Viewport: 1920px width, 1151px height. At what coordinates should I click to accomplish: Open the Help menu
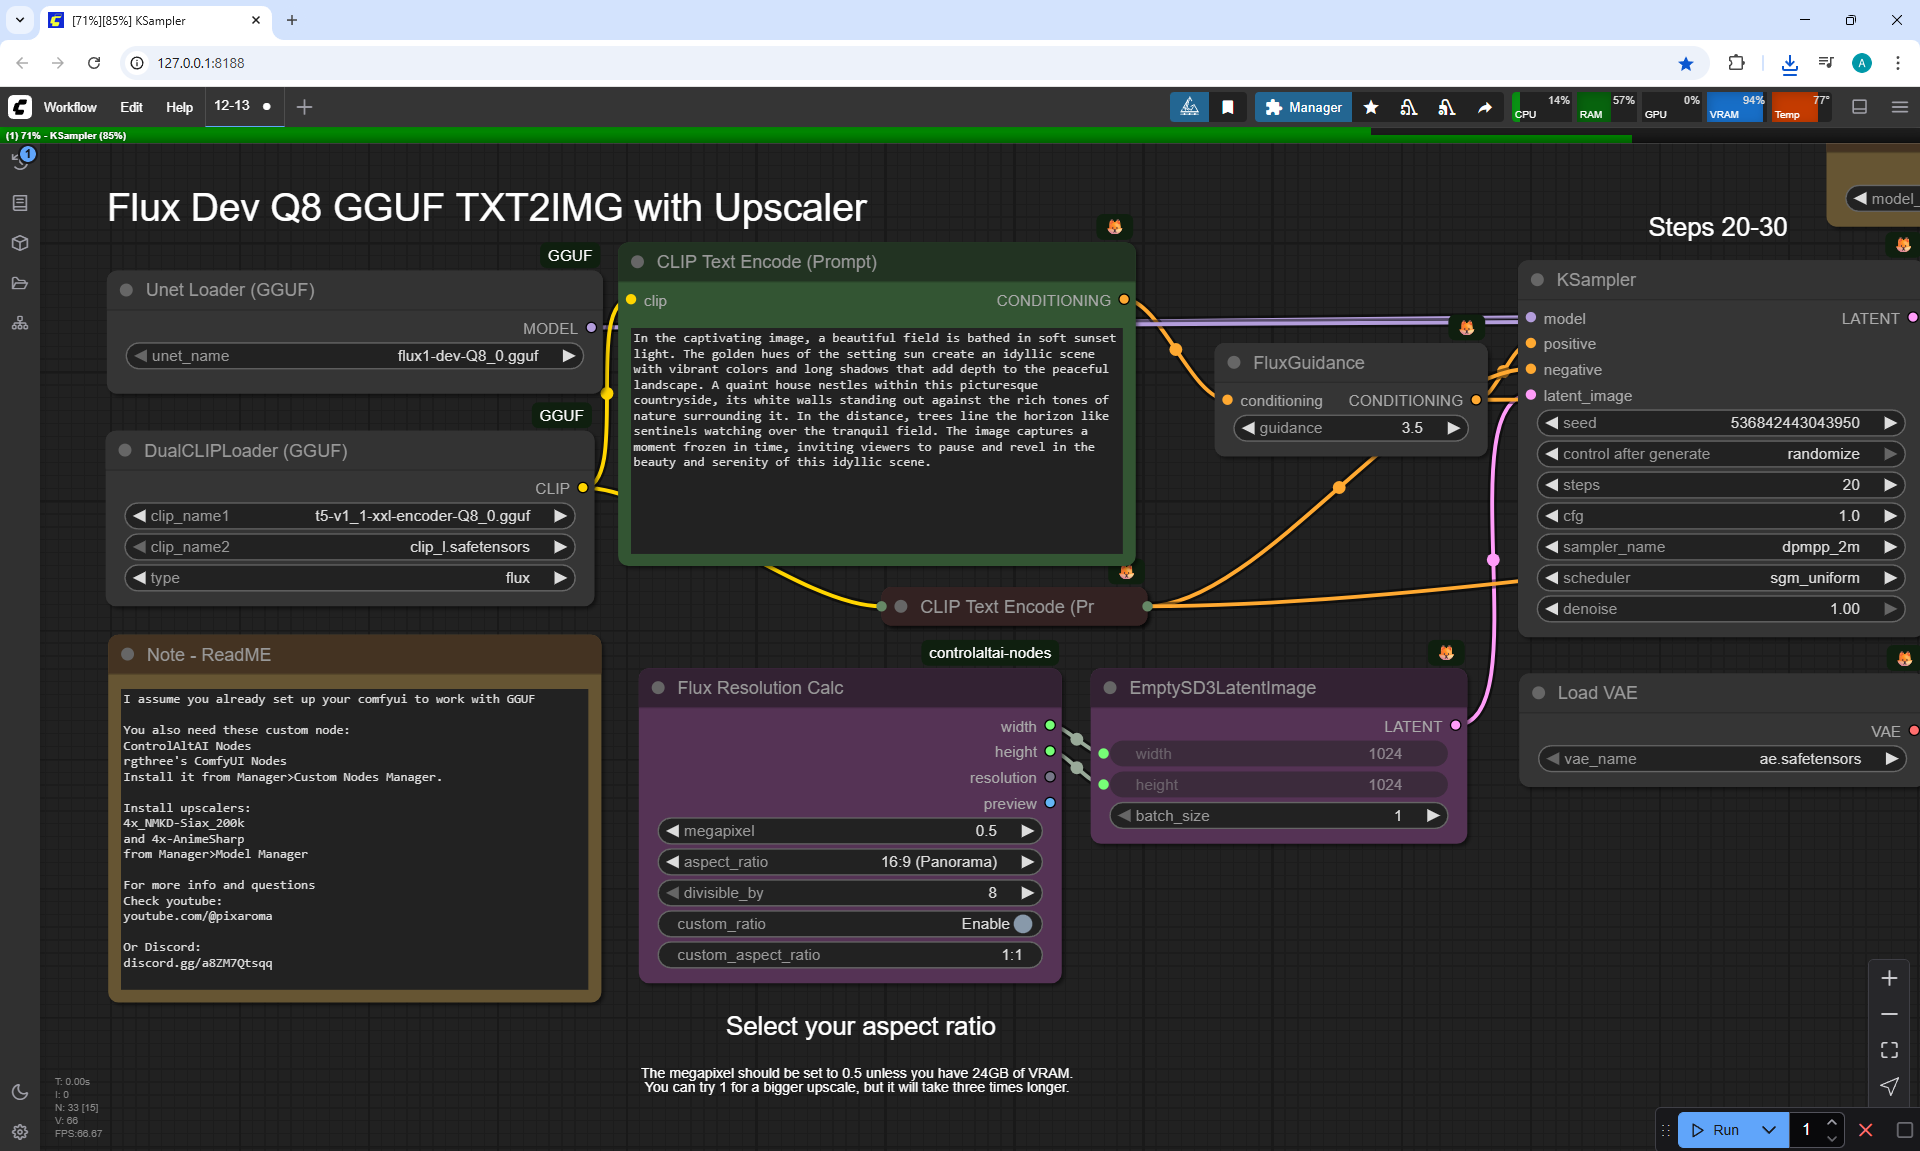(x=179, y=107)
